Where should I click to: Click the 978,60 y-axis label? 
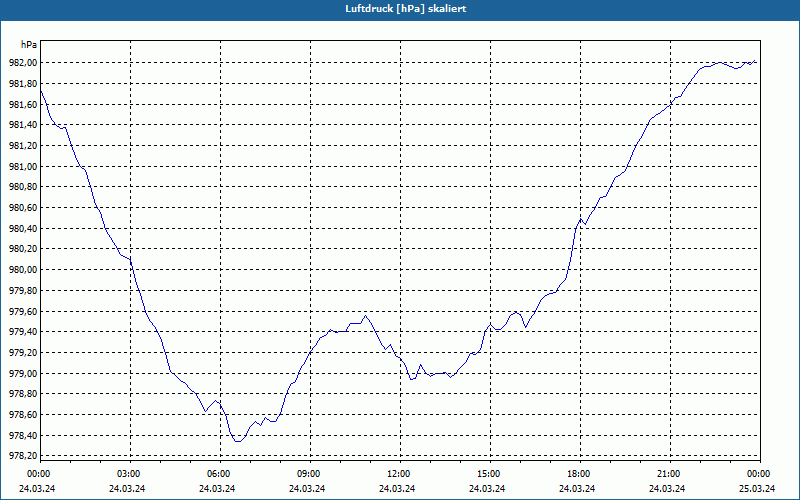coord(23,415)
